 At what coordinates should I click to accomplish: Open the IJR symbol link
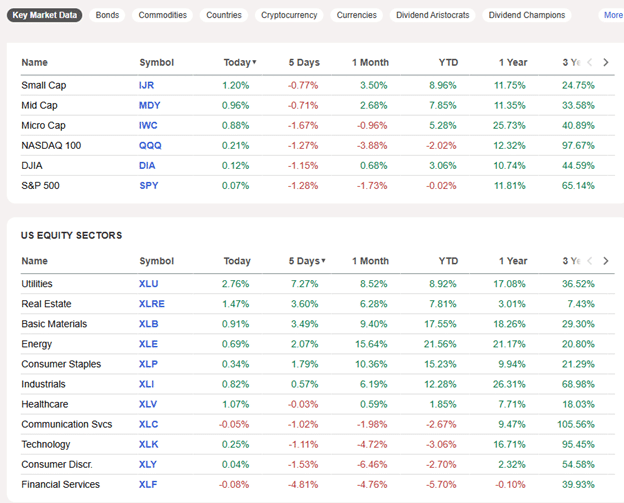(147, 85)
